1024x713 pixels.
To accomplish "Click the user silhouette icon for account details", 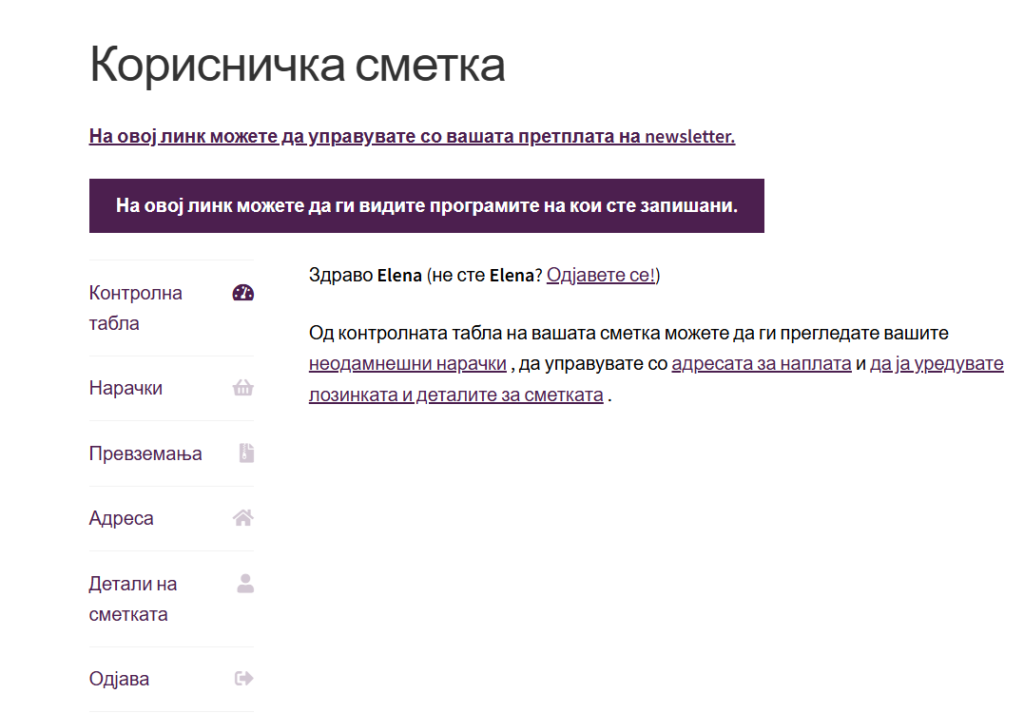I will pos(245,584).
